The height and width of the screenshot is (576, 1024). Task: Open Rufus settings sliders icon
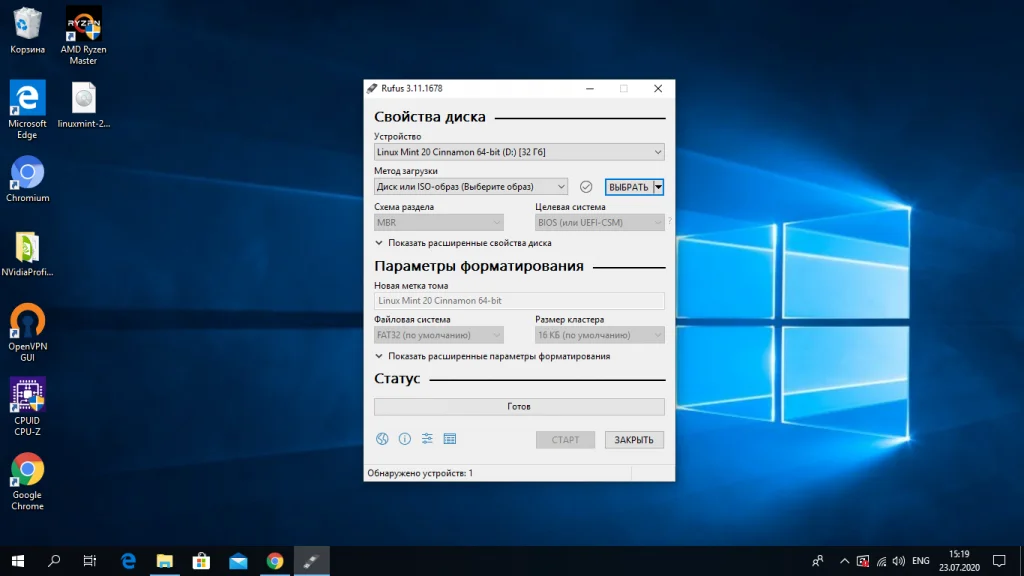click(427, 439)
